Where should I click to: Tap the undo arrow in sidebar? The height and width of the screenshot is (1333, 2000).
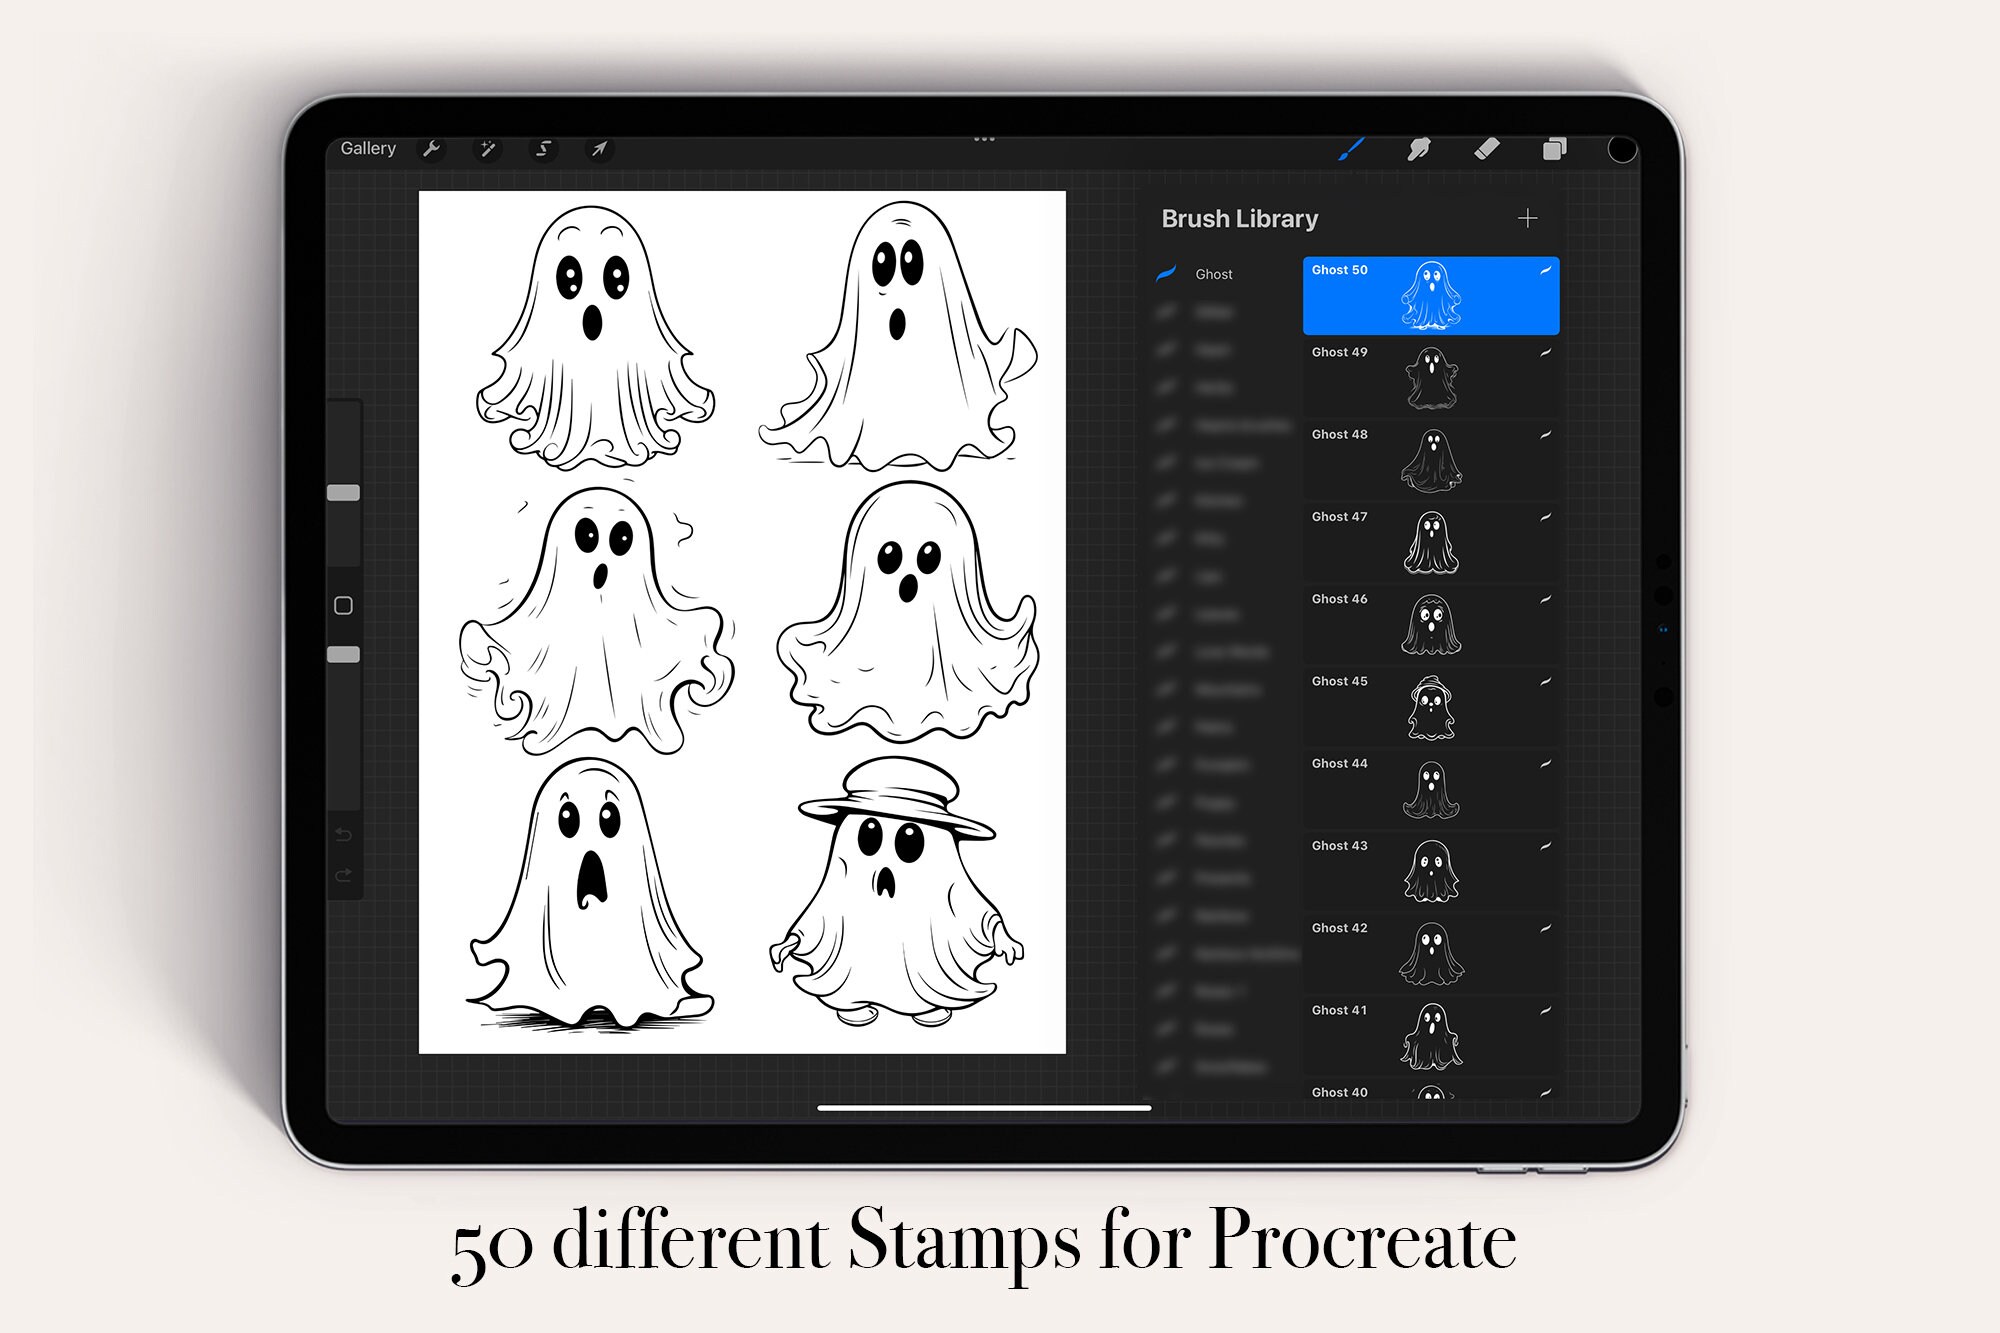(343, 834)
